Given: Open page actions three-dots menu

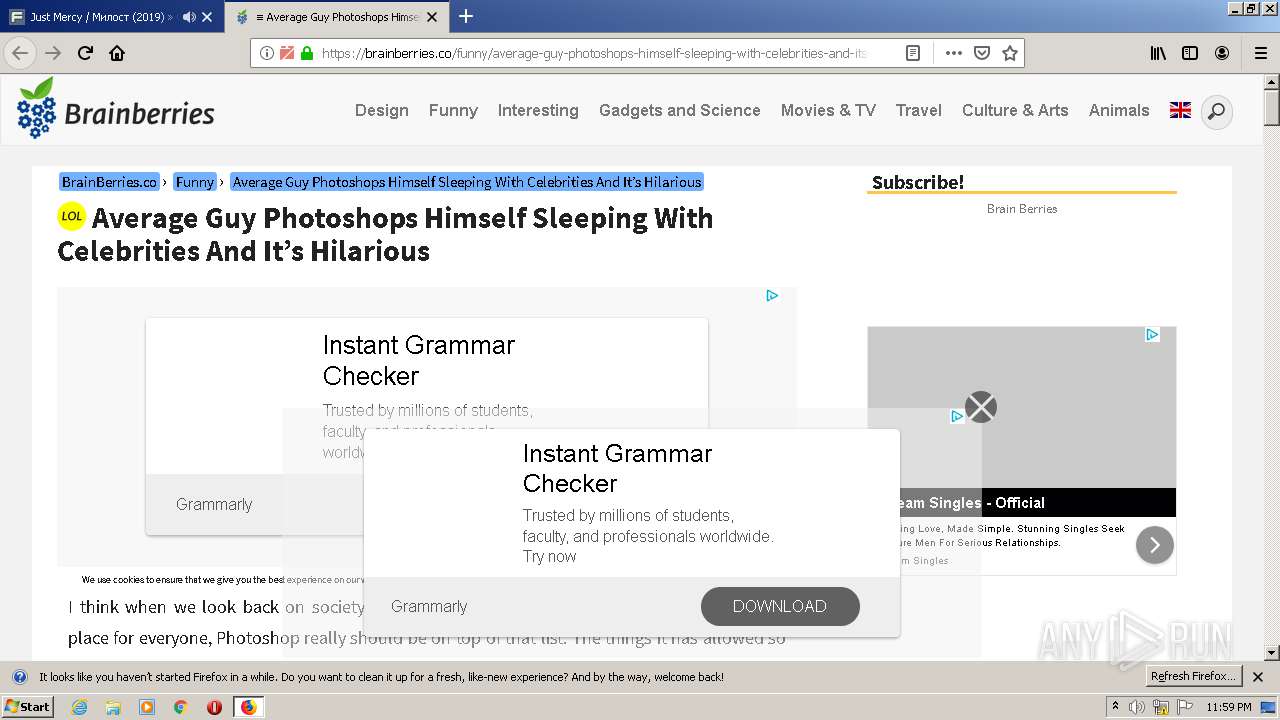Looking at the screenshot, I should click(954, 53).
